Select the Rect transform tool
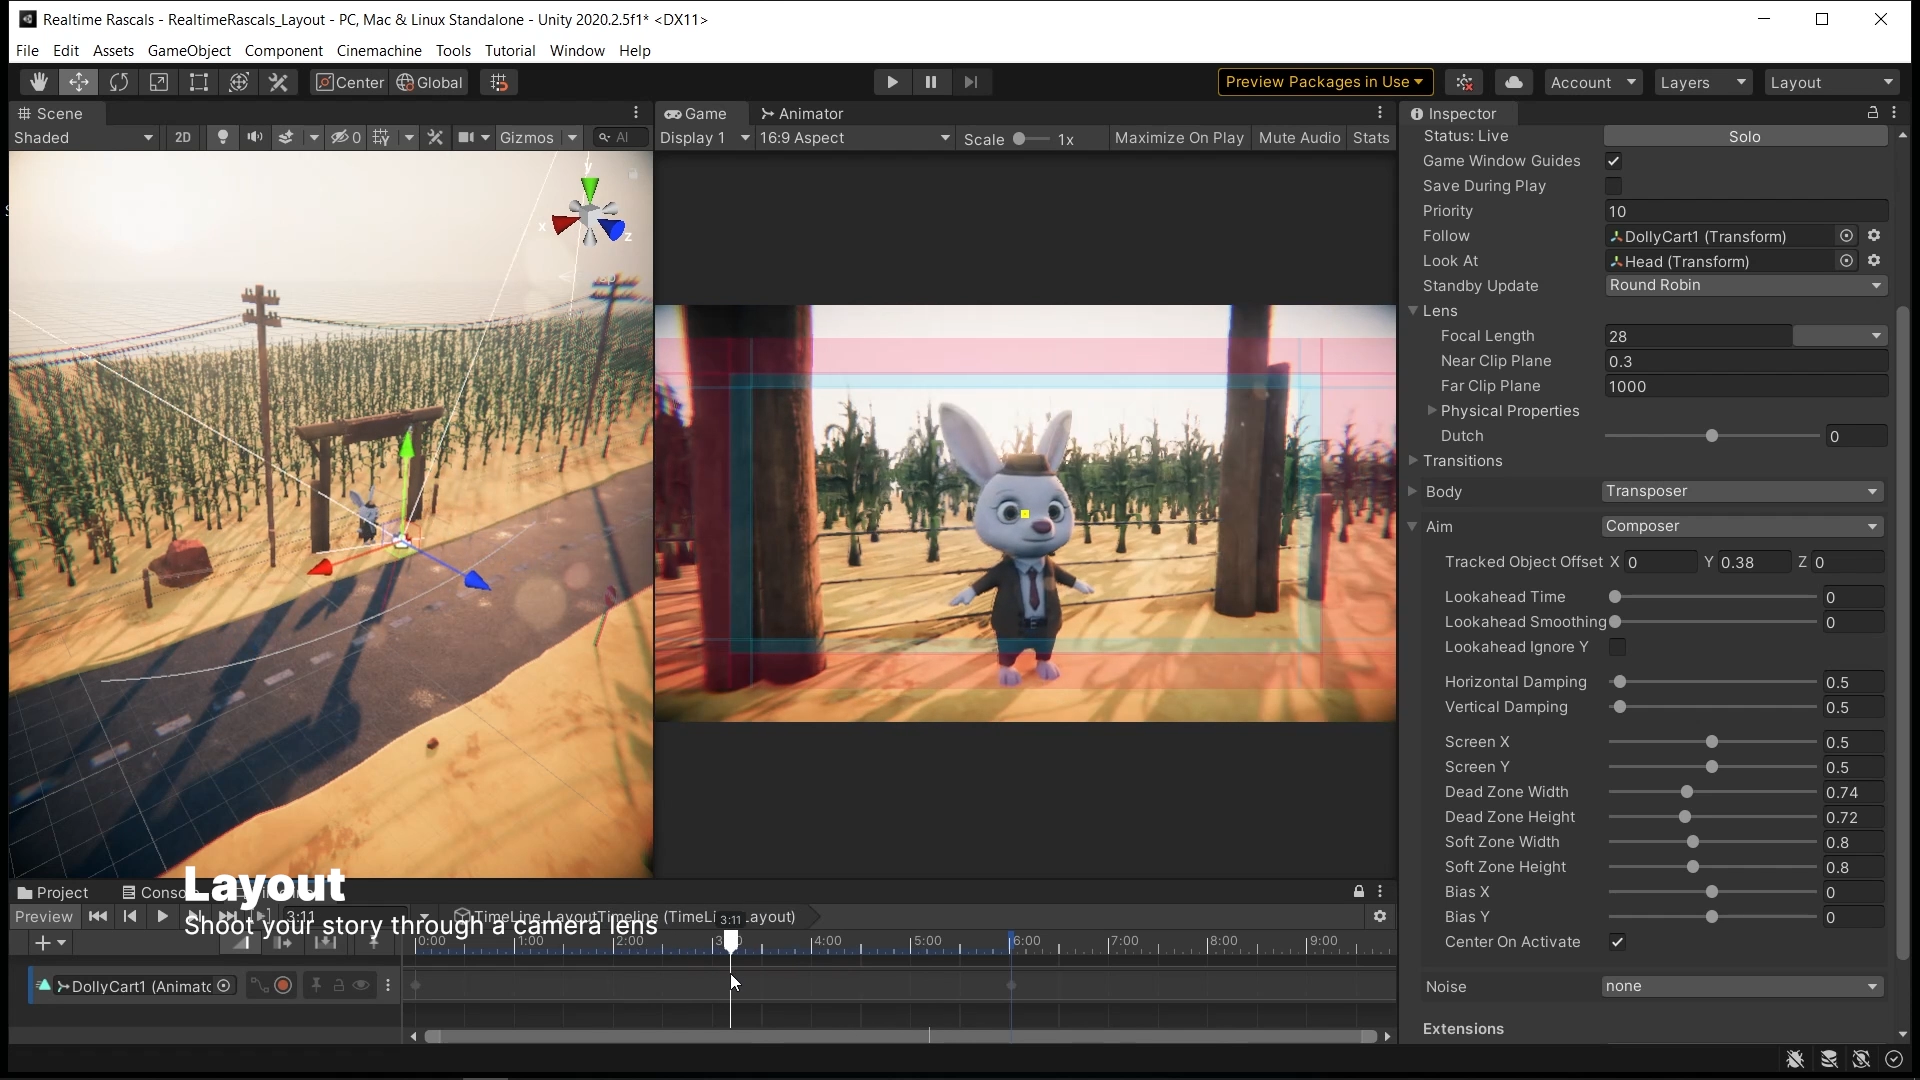The width and height of the screenshot is (1920, 1080). coord(198,82)
